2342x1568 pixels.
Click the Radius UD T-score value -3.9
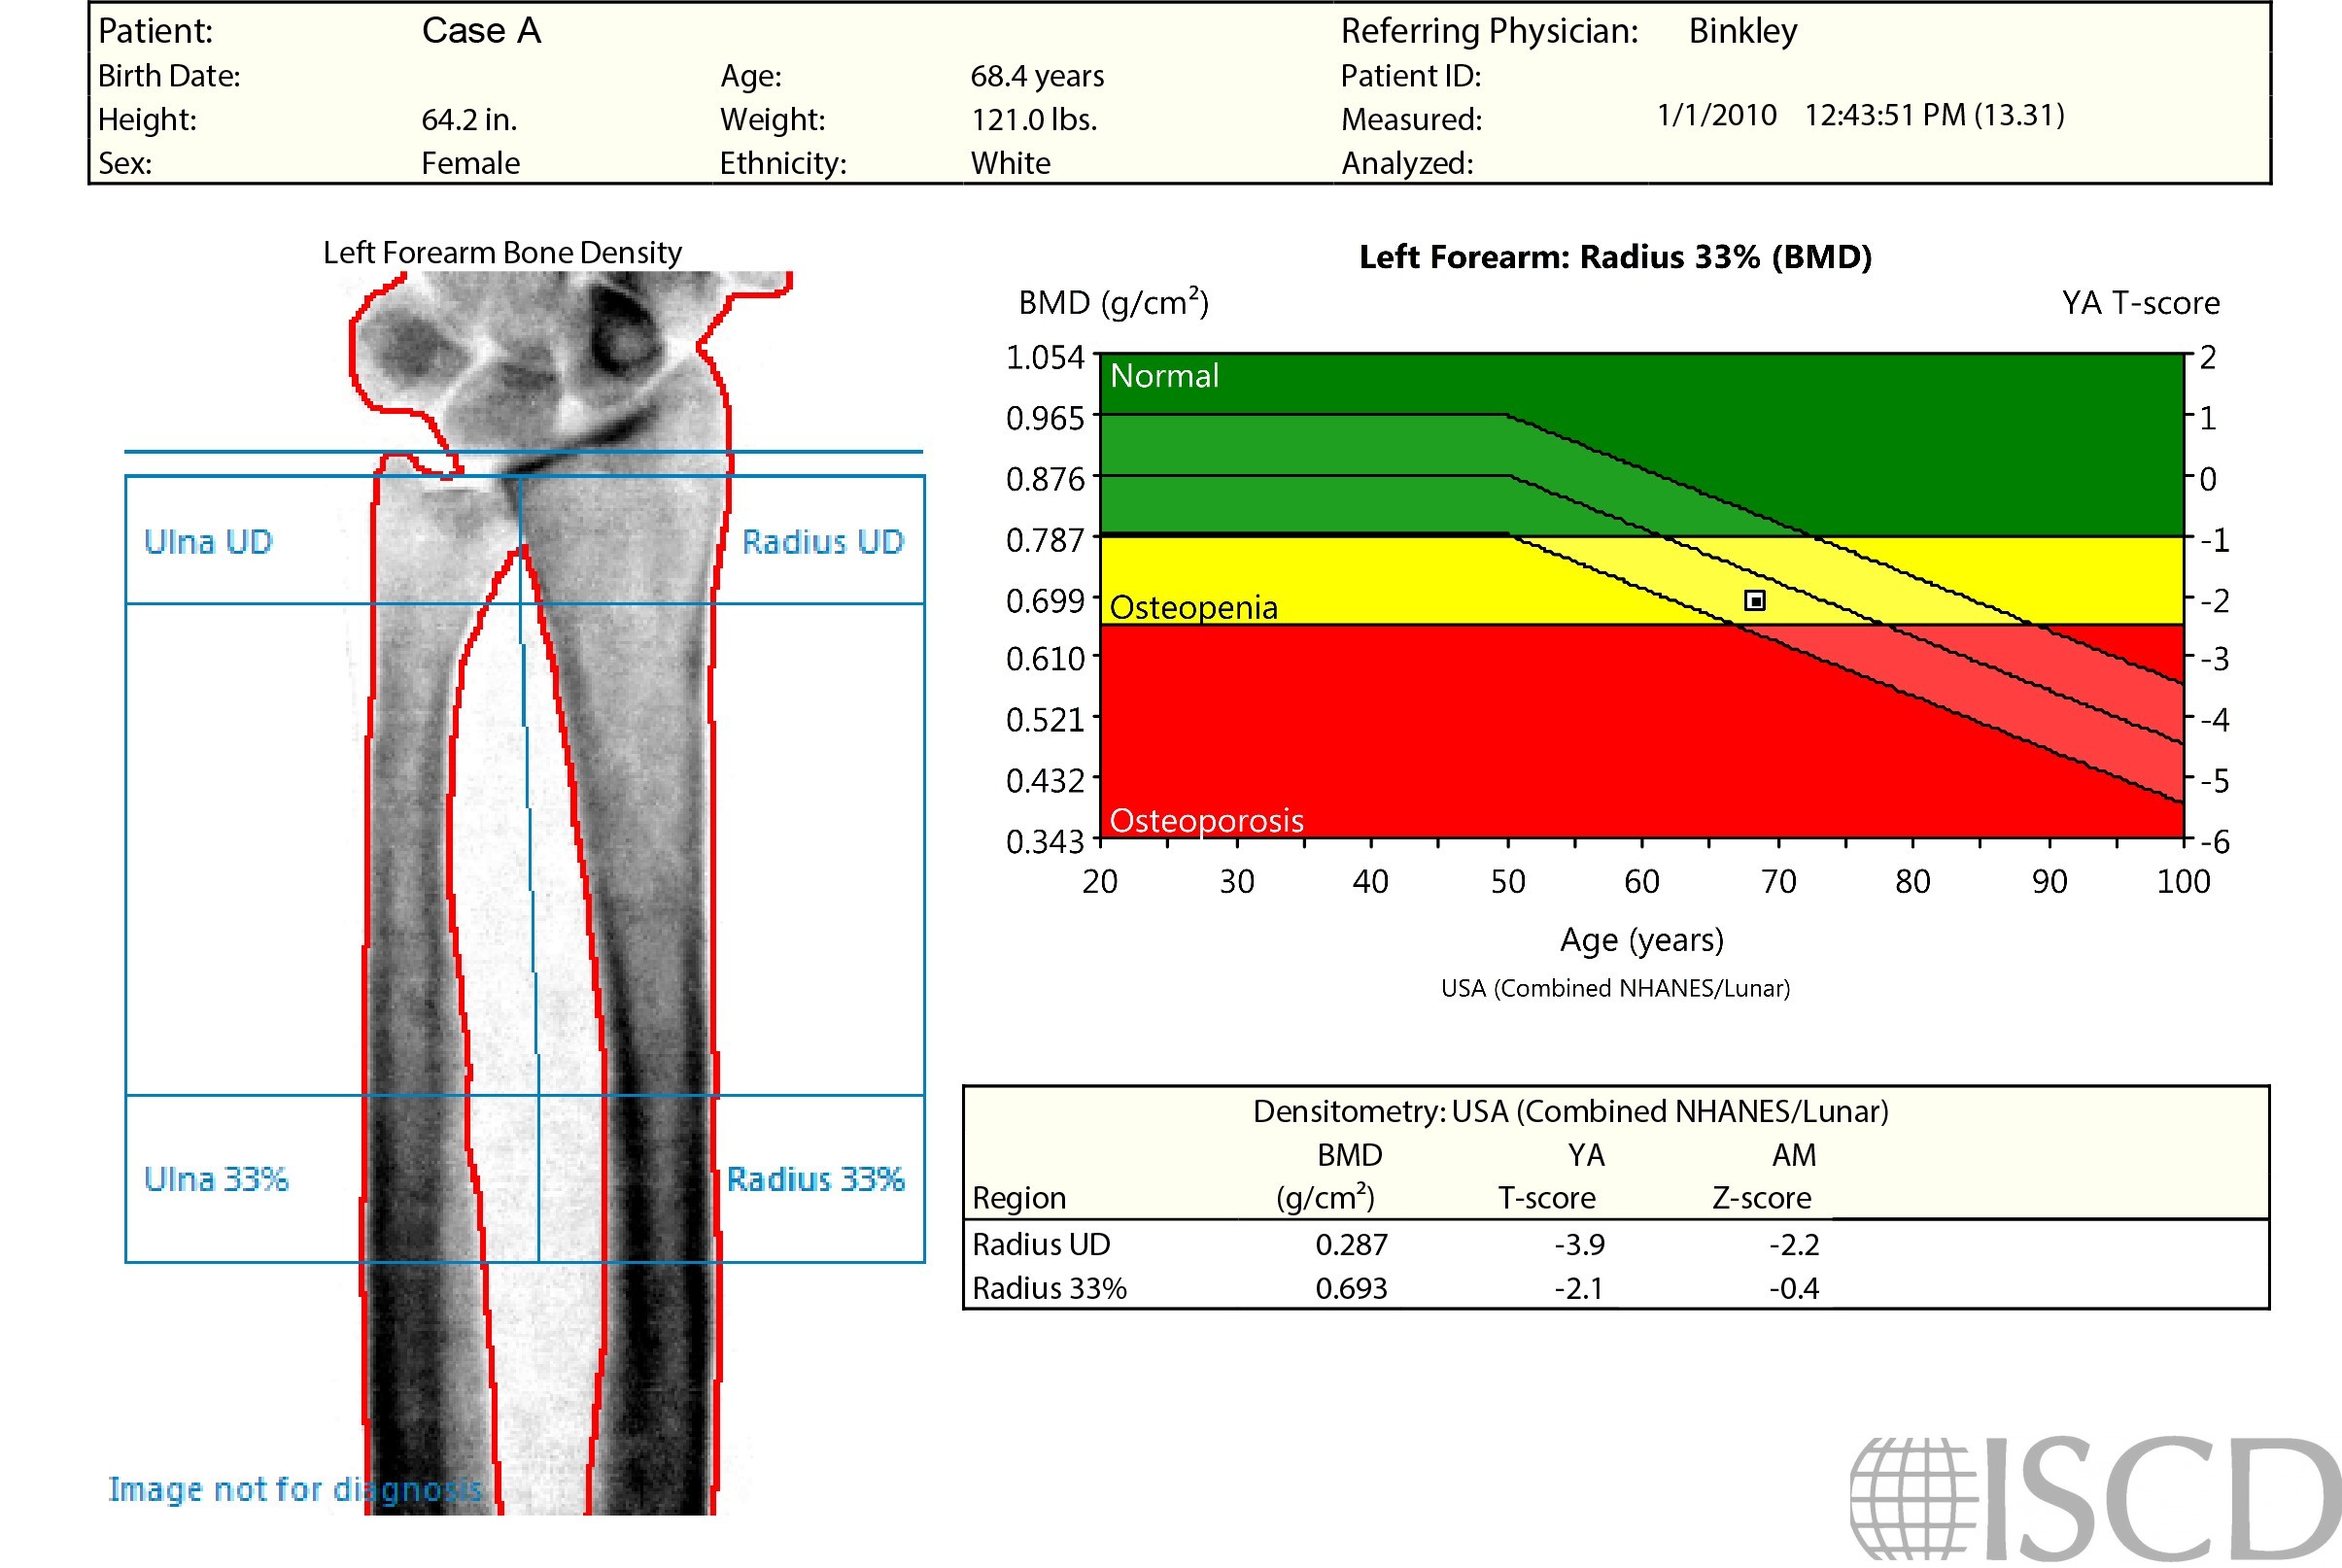coord(1579,1244)
